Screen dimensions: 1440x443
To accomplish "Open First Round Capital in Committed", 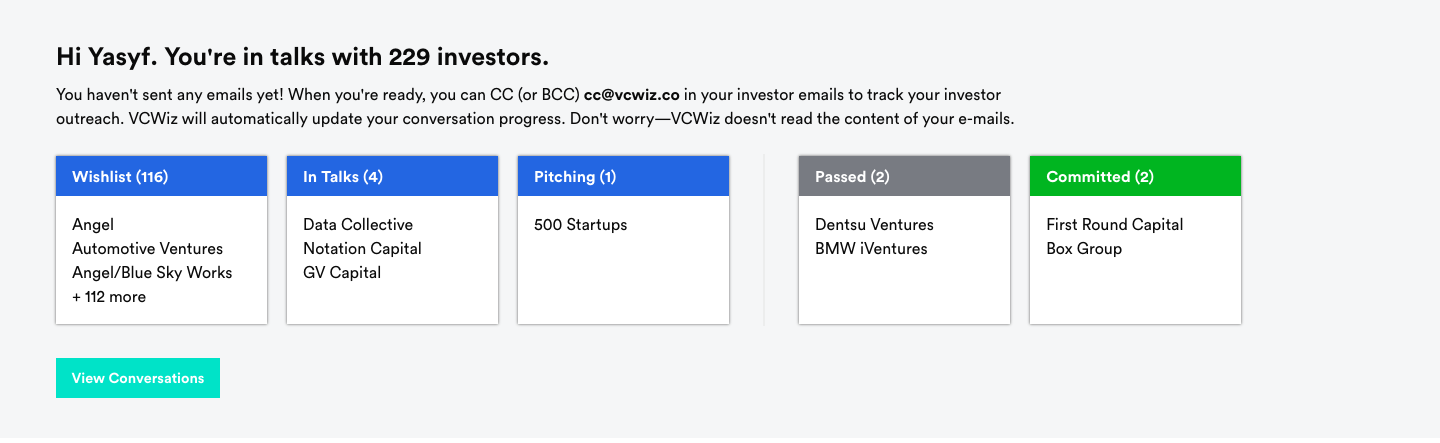I will (x=1114, y=225).
